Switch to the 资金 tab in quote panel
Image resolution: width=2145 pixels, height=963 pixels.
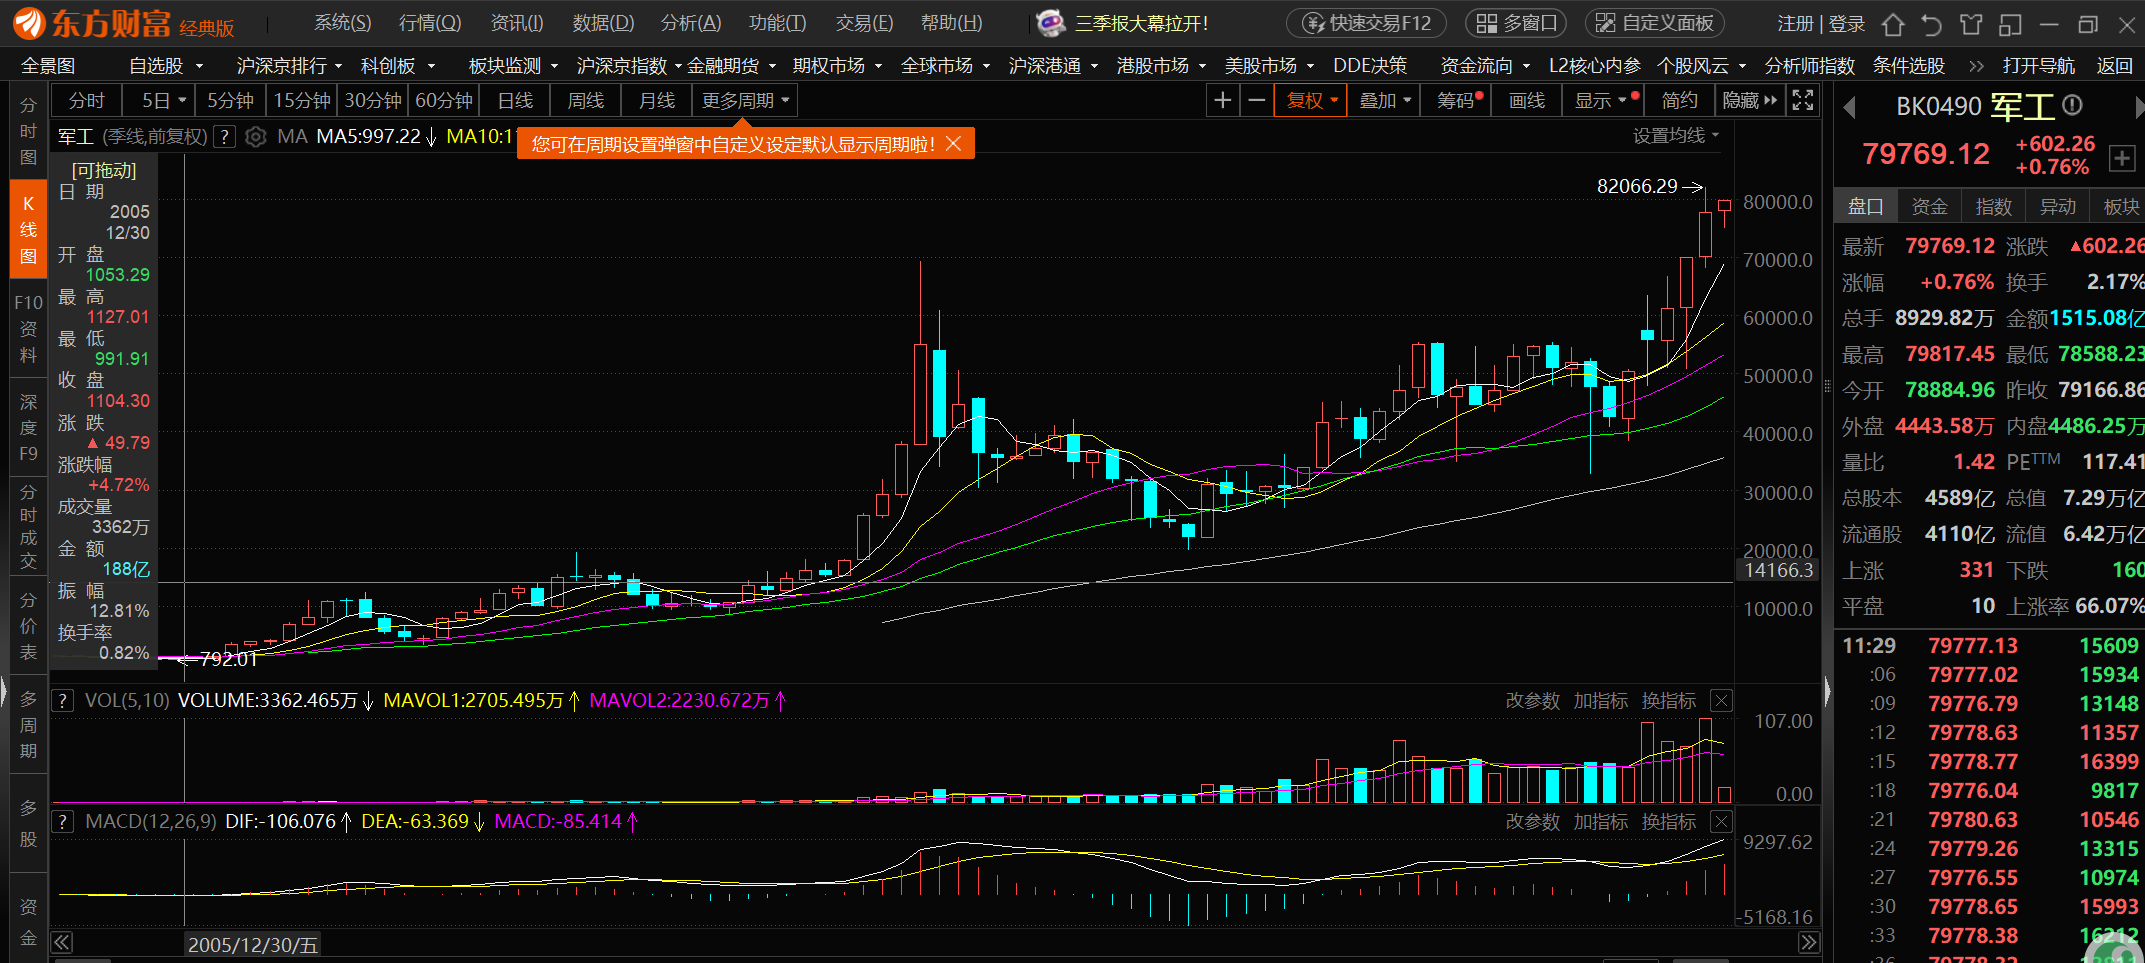(x=1929, y=207)
